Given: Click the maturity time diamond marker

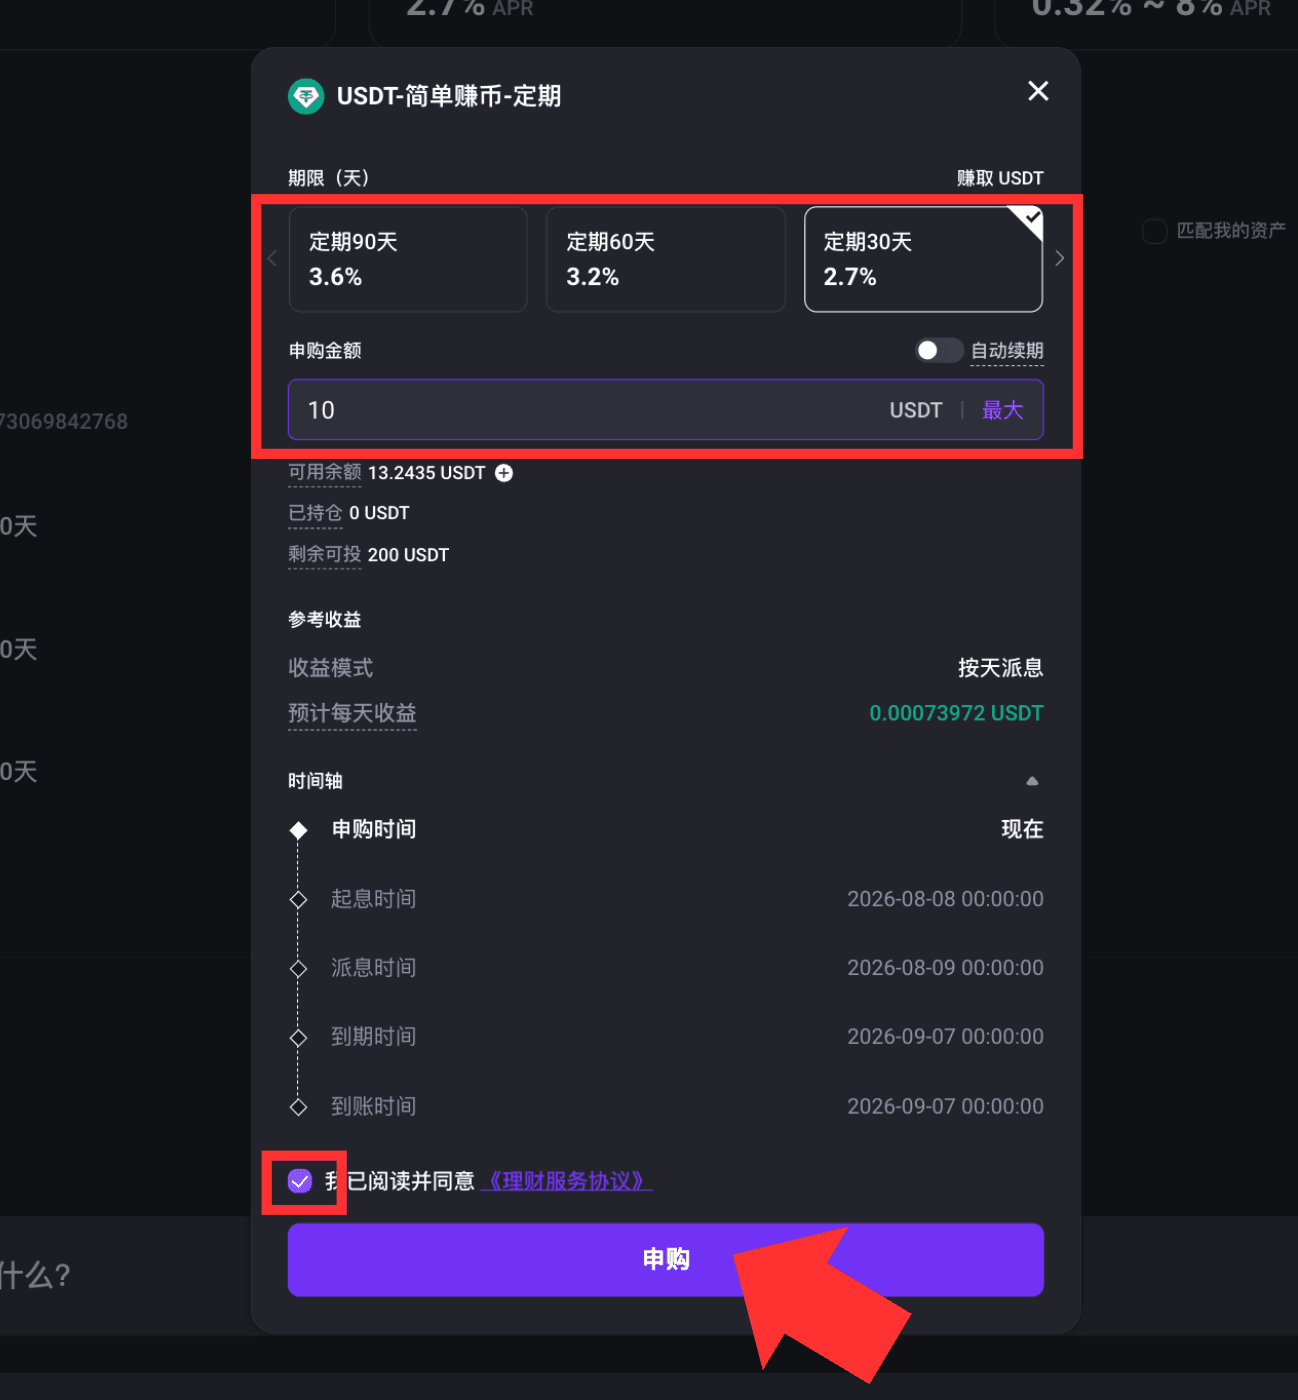Looking at the screenshot, I should (x=298, y=1038).
